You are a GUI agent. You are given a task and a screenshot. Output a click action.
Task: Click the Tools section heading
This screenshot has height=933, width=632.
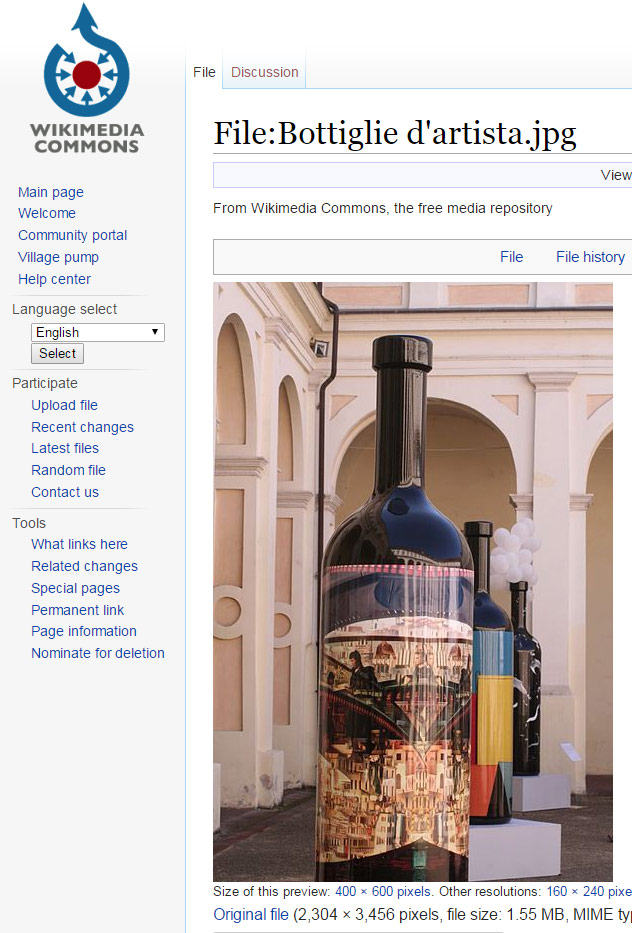tap(29, 523)
